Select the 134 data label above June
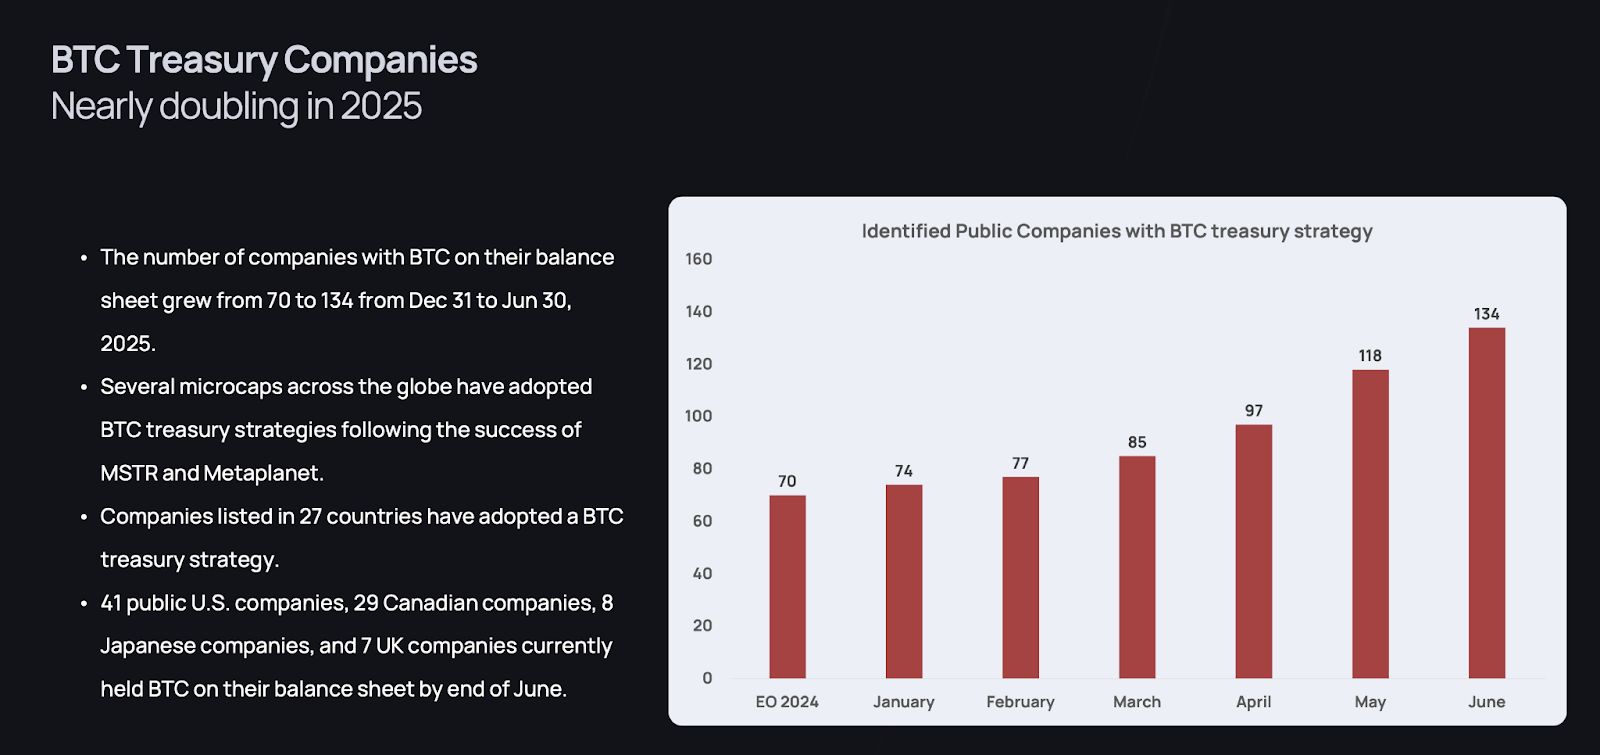 coord(1487,314)
